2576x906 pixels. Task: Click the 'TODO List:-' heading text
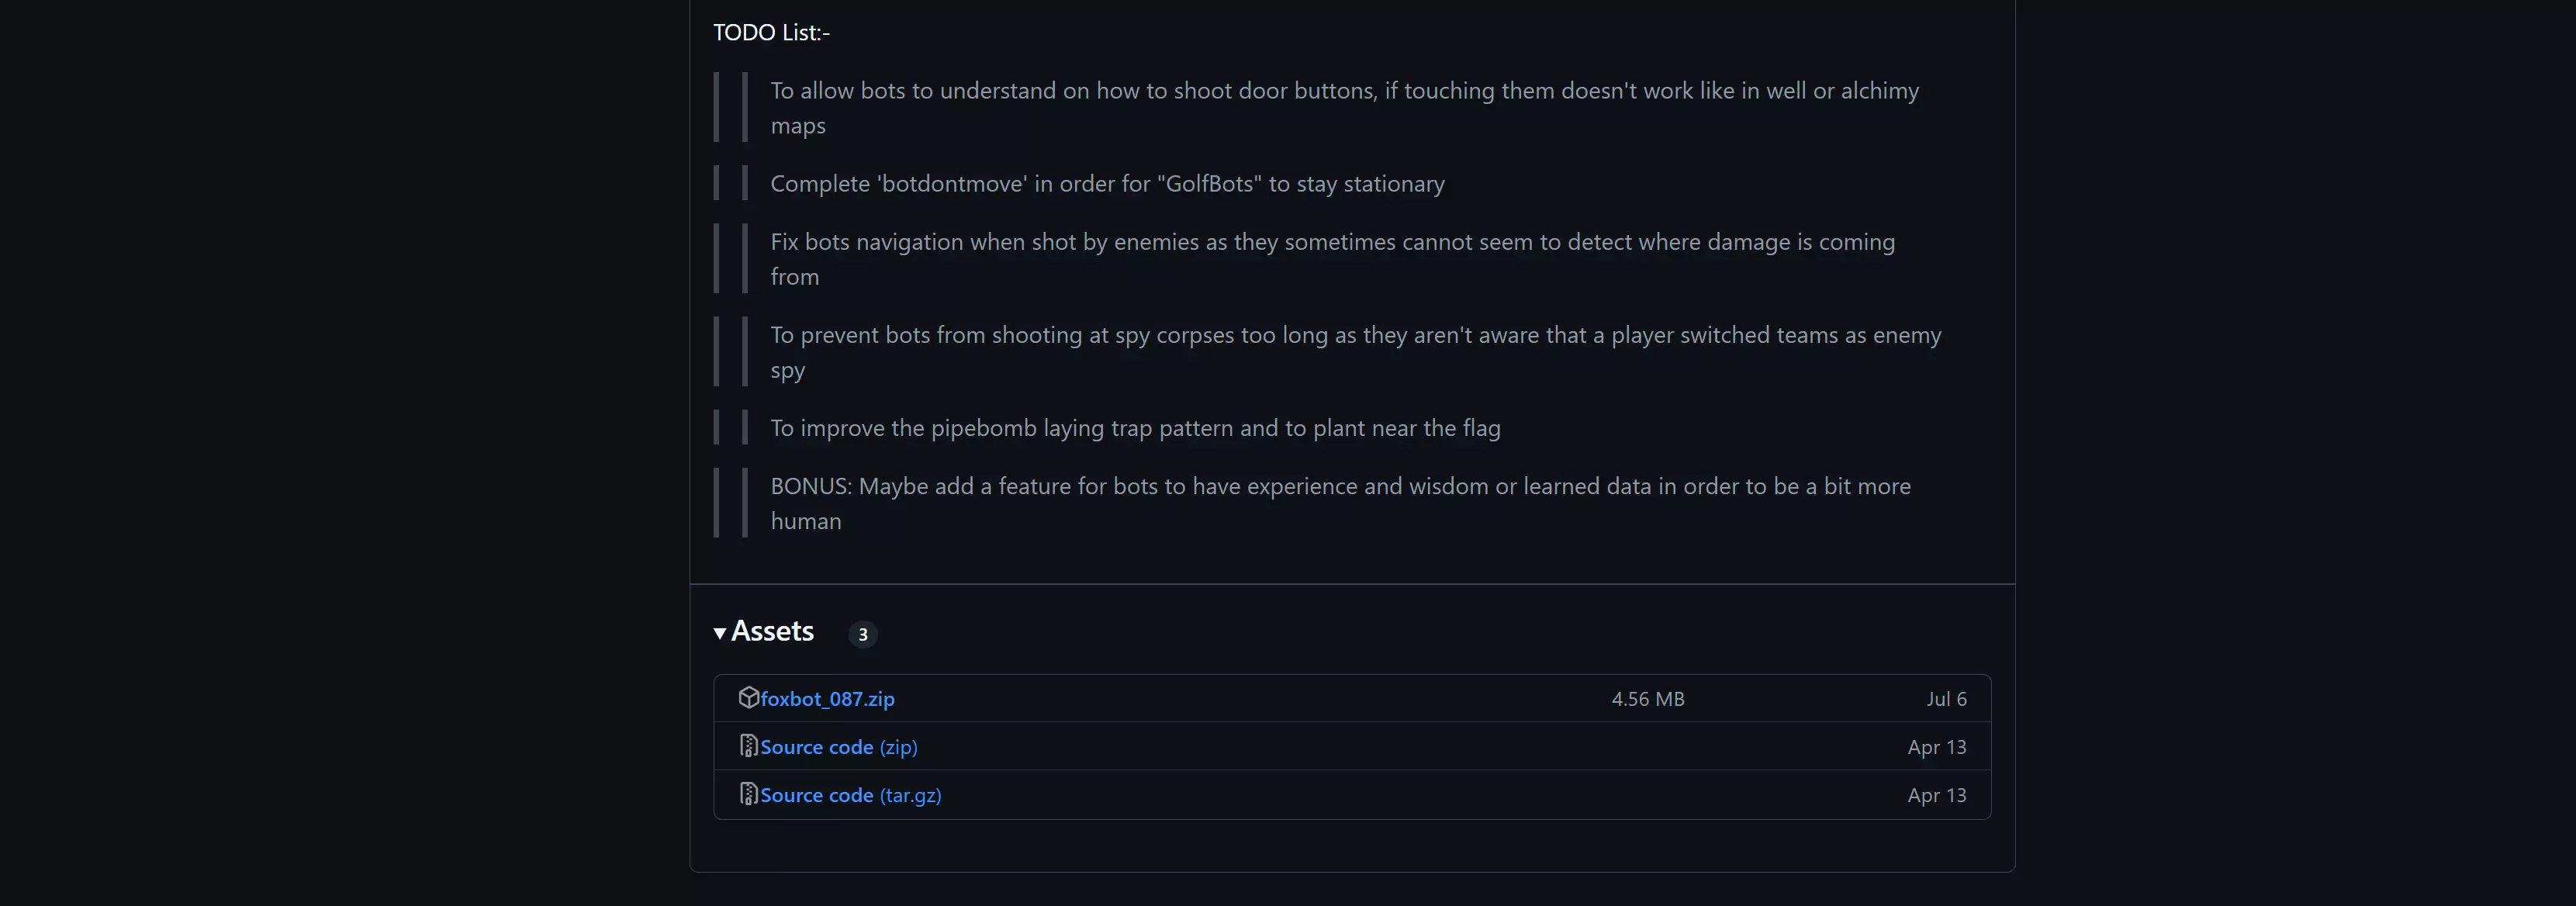click(771, 32)
